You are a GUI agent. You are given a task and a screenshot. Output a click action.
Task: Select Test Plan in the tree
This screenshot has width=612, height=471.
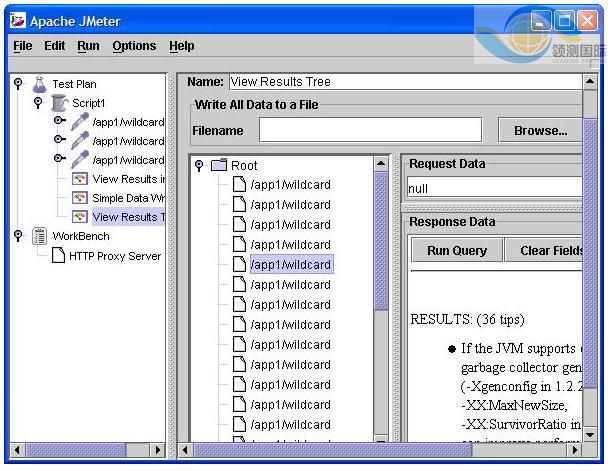coord(74,84)
